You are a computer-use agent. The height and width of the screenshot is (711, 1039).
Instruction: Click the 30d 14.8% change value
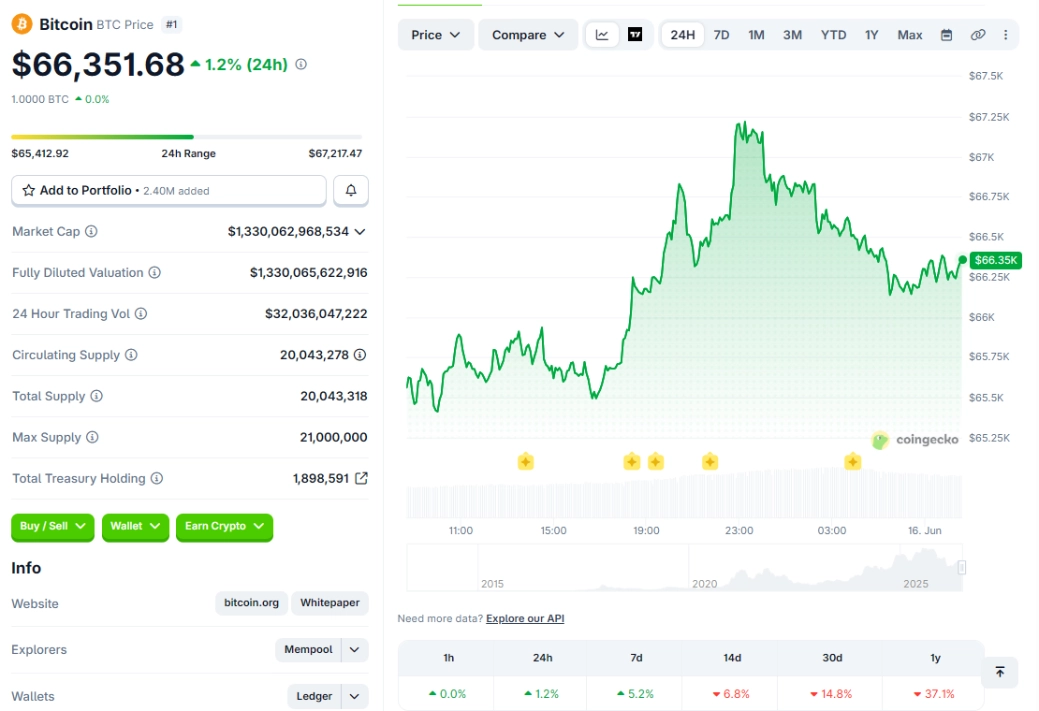[x=831, y=694]
